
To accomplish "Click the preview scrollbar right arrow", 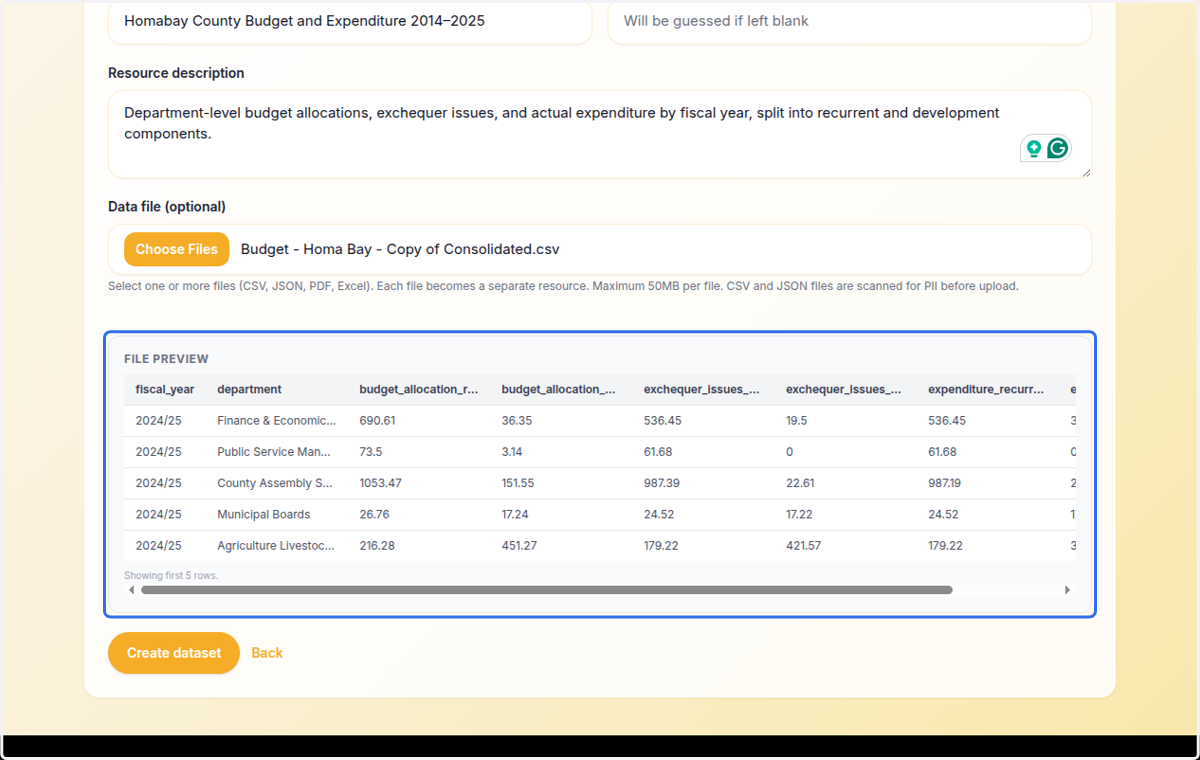I will pyautogui.click(x=1067, y=590).
